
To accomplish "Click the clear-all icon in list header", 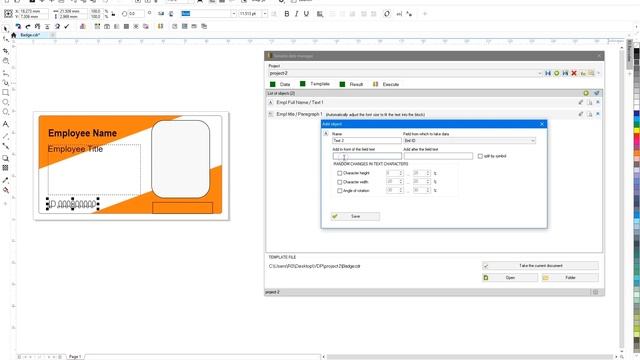I will tap(596, 93).
